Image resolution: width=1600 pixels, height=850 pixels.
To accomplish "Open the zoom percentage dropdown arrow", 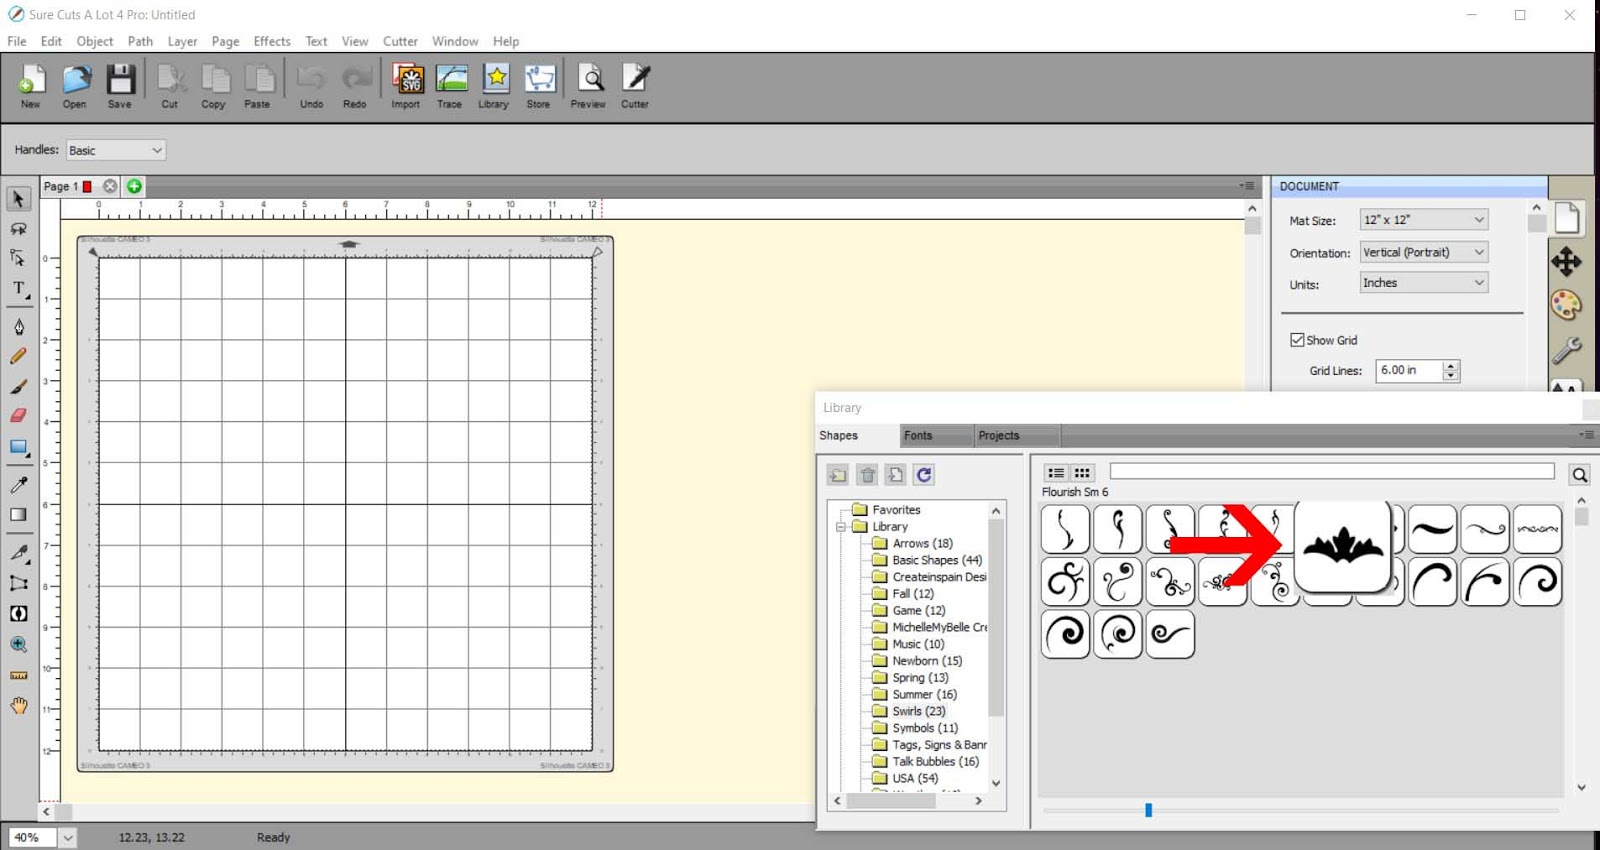I will point(67,838).
